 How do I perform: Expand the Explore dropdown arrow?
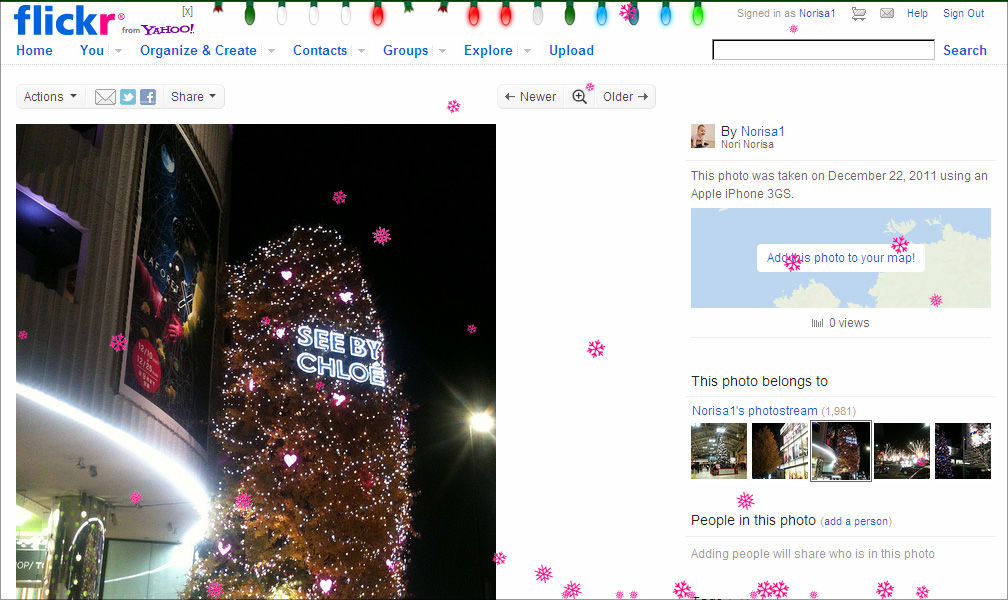coord(527,51)
